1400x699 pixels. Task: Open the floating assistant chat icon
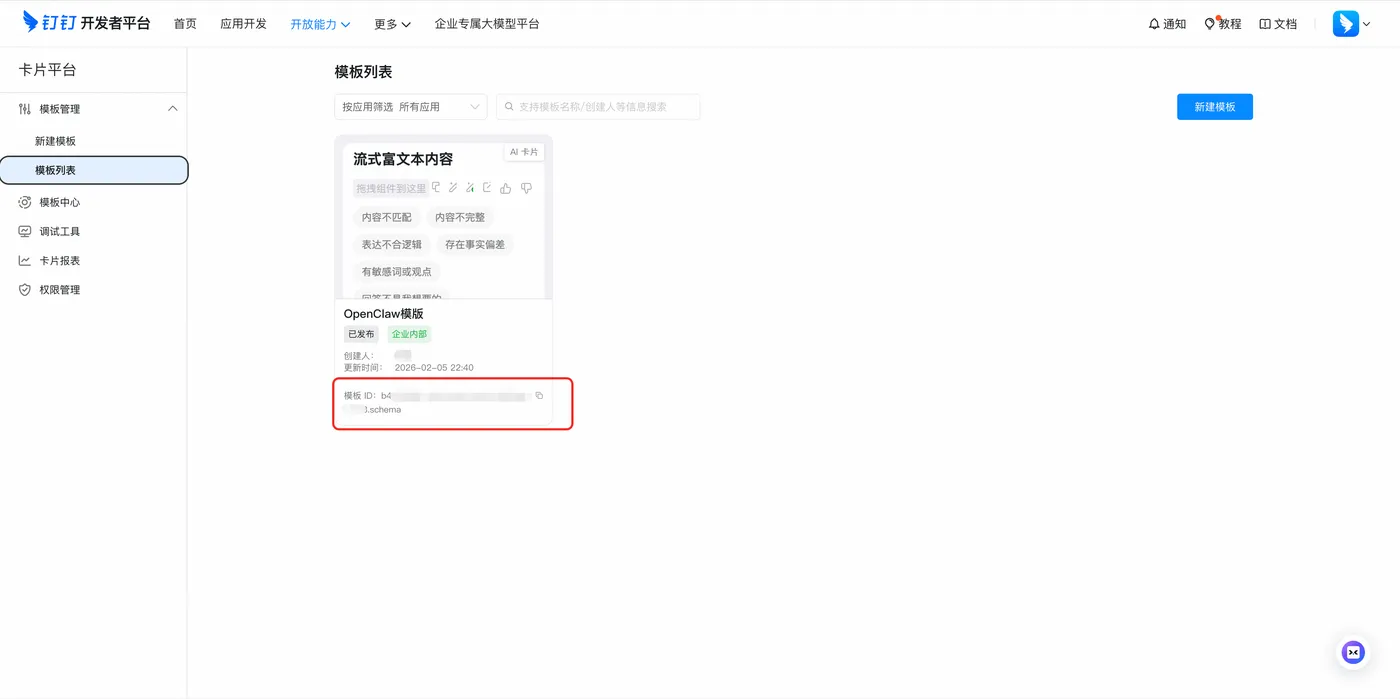click(x=1353, y=652)
